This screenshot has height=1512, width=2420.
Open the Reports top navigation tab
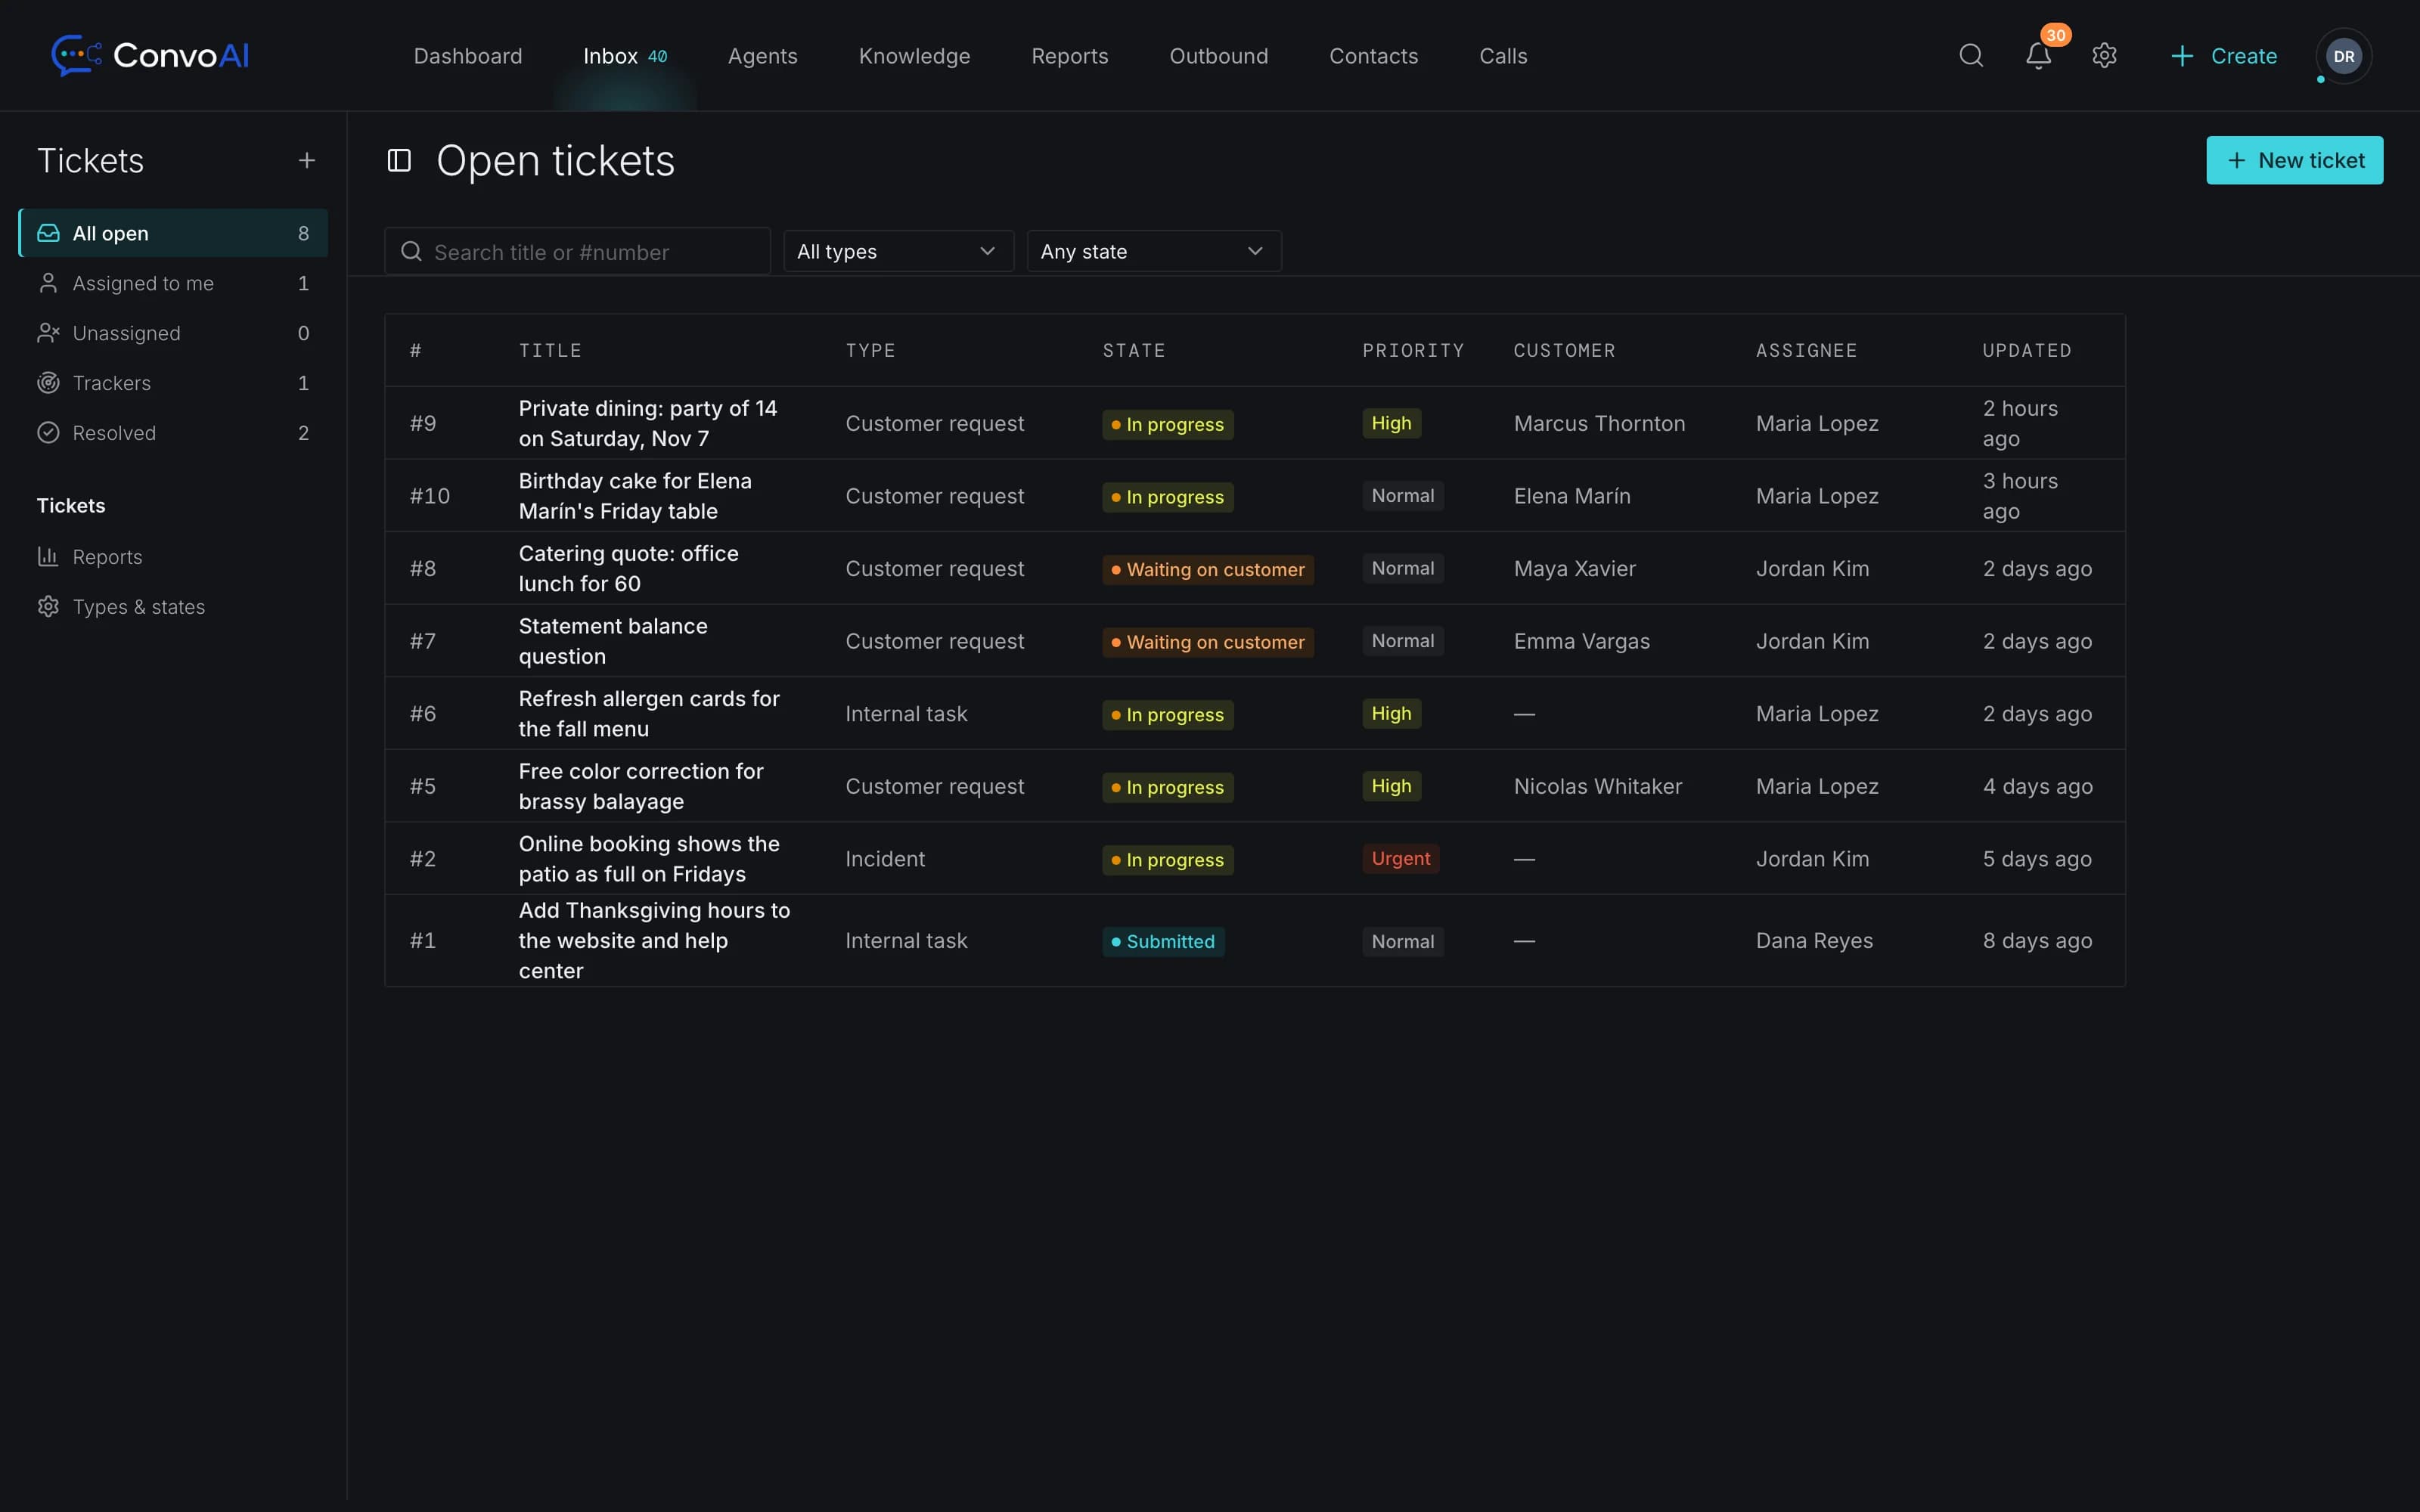(x=1069, y=56)
